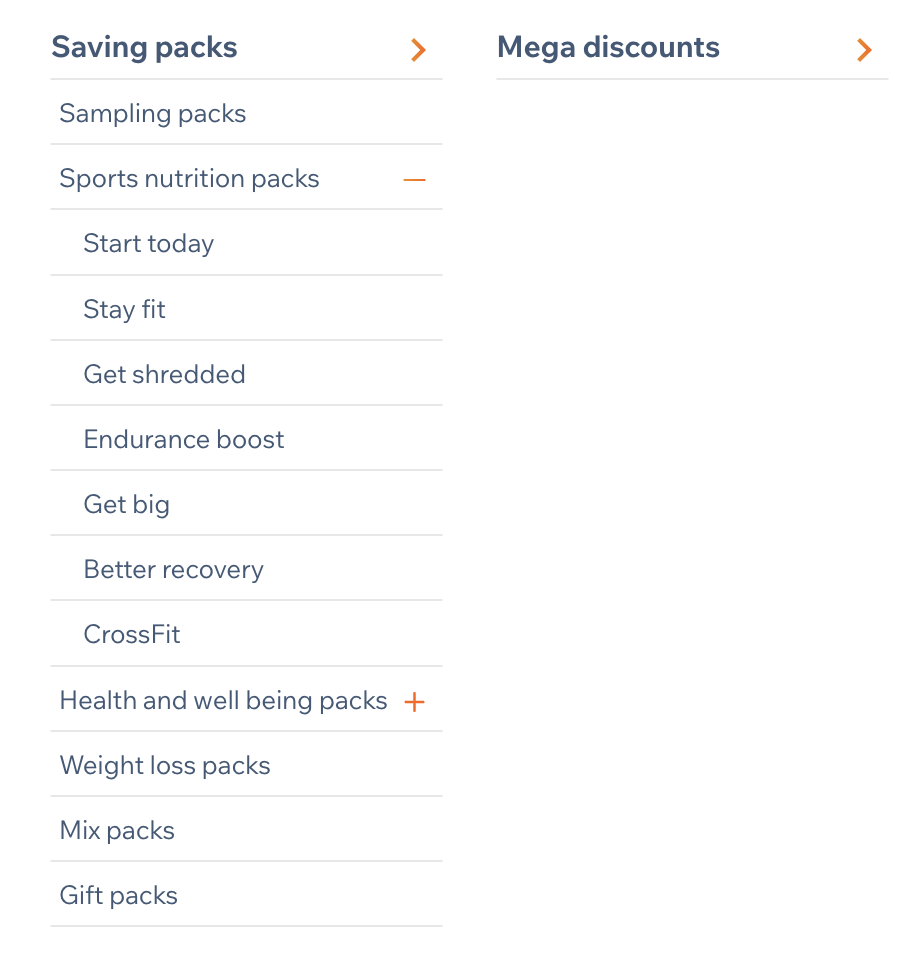Click the orange arrow beside Mega discounts
The width and height of the screenshot is (906, 966).
pyautogui.click(x=863, y=50)
